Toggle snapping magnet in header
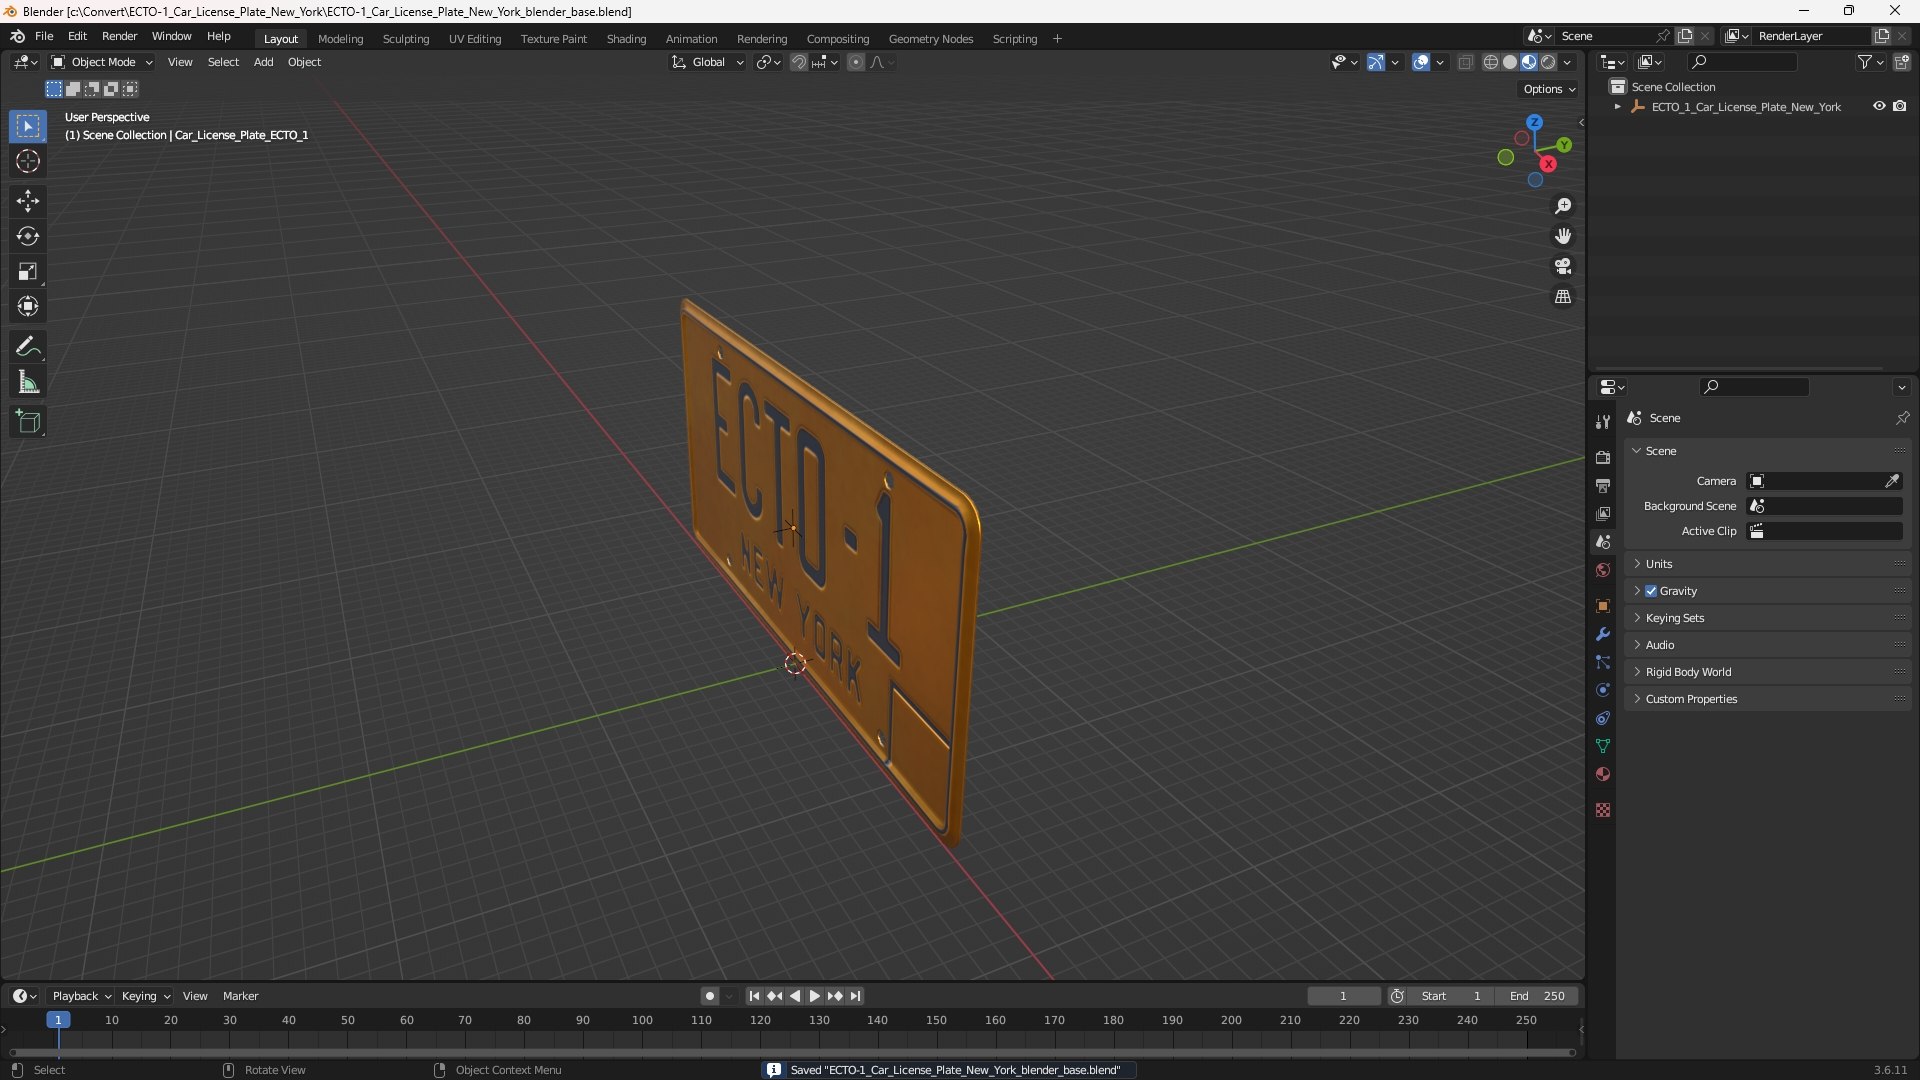 (798, 62)
